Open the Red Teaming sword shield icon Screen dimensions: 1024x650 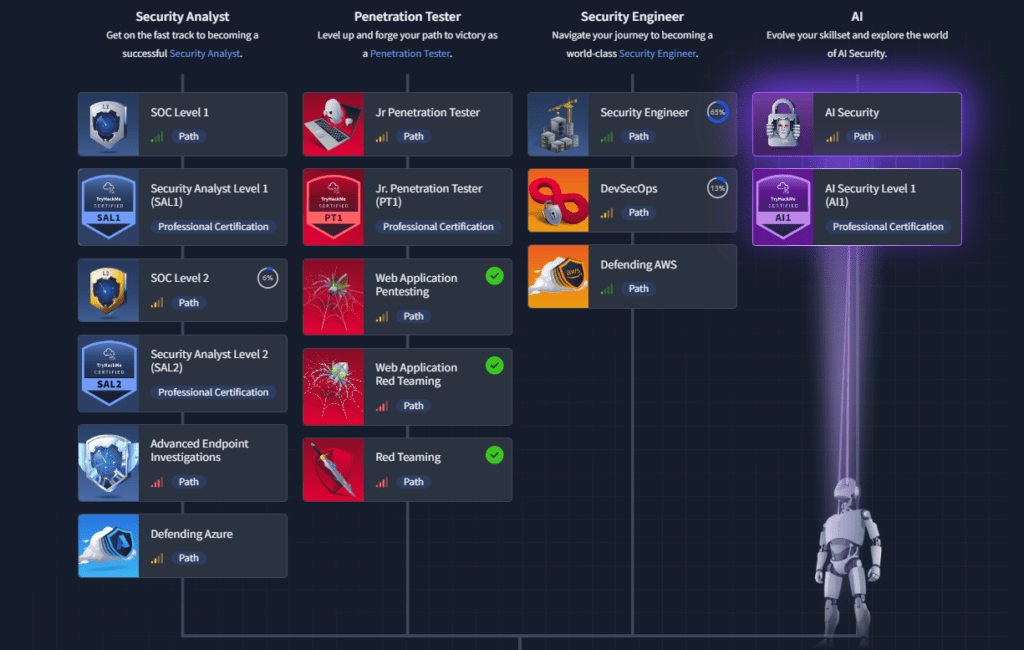[333, 469]
